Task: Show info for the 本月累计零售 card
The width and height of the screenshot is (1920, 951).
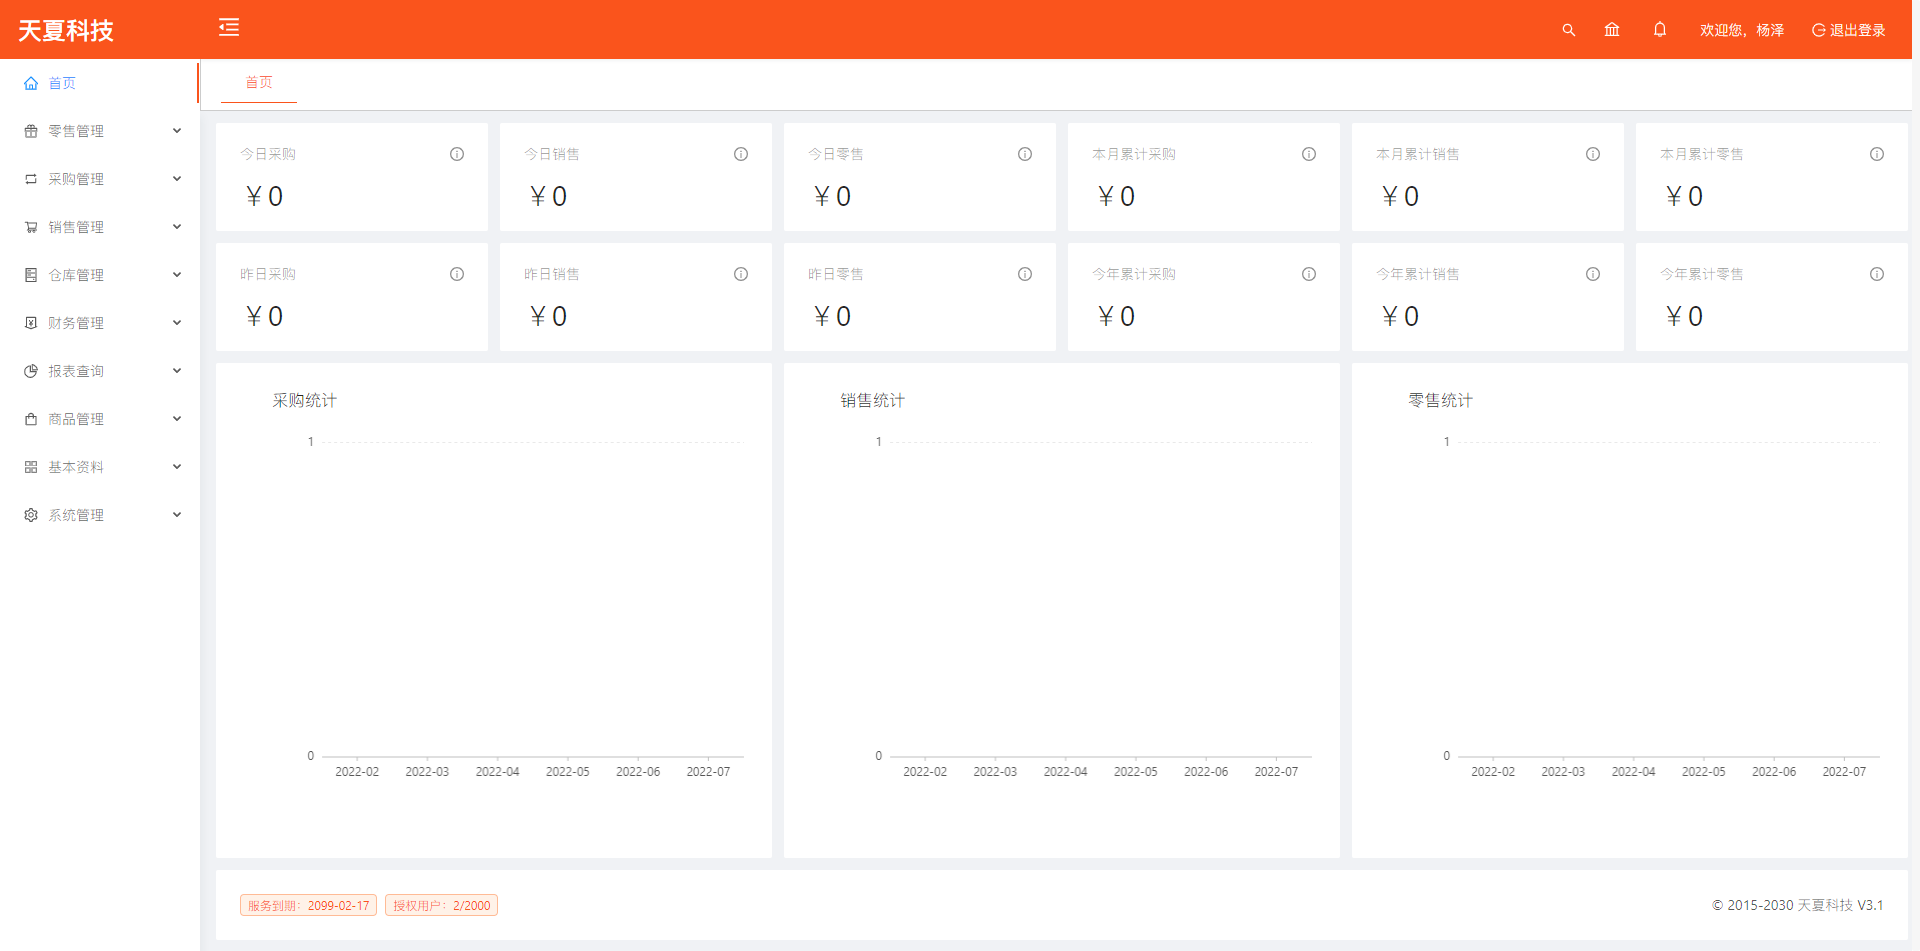Action: (1877, 154)
